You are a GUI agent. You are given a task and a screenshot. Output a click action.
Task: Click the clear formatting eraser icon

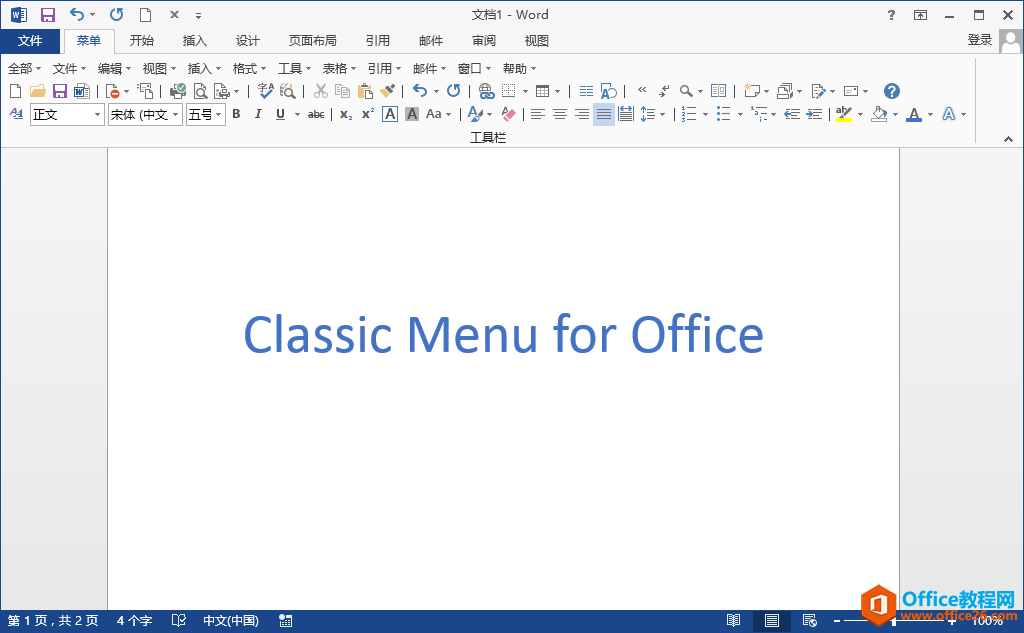(x=508, y=114)
